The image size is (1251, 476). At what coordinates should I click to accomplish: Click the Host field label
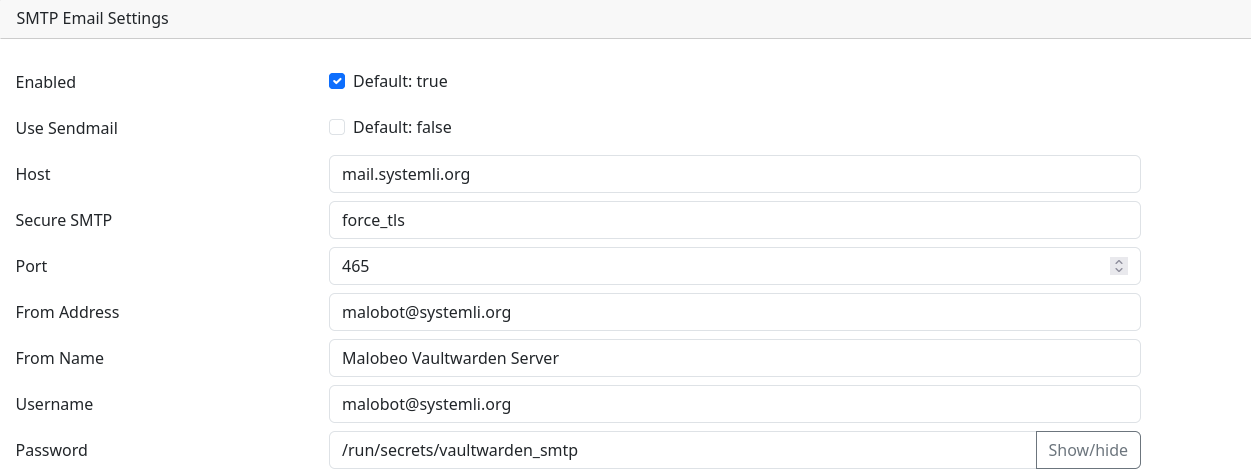pyautogui.click(x=33, y=174)
